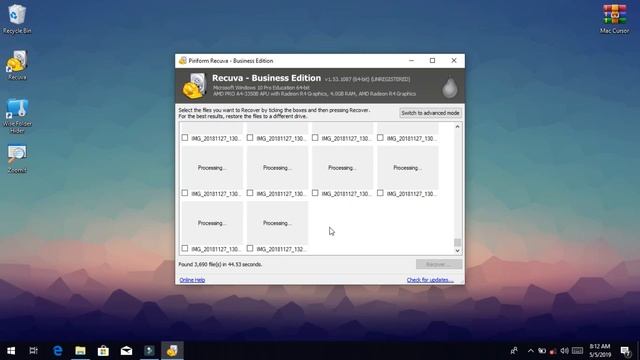Click the Recuva taskbar button
The height and width of the screenshot is (360, 640).
[172, 351]
